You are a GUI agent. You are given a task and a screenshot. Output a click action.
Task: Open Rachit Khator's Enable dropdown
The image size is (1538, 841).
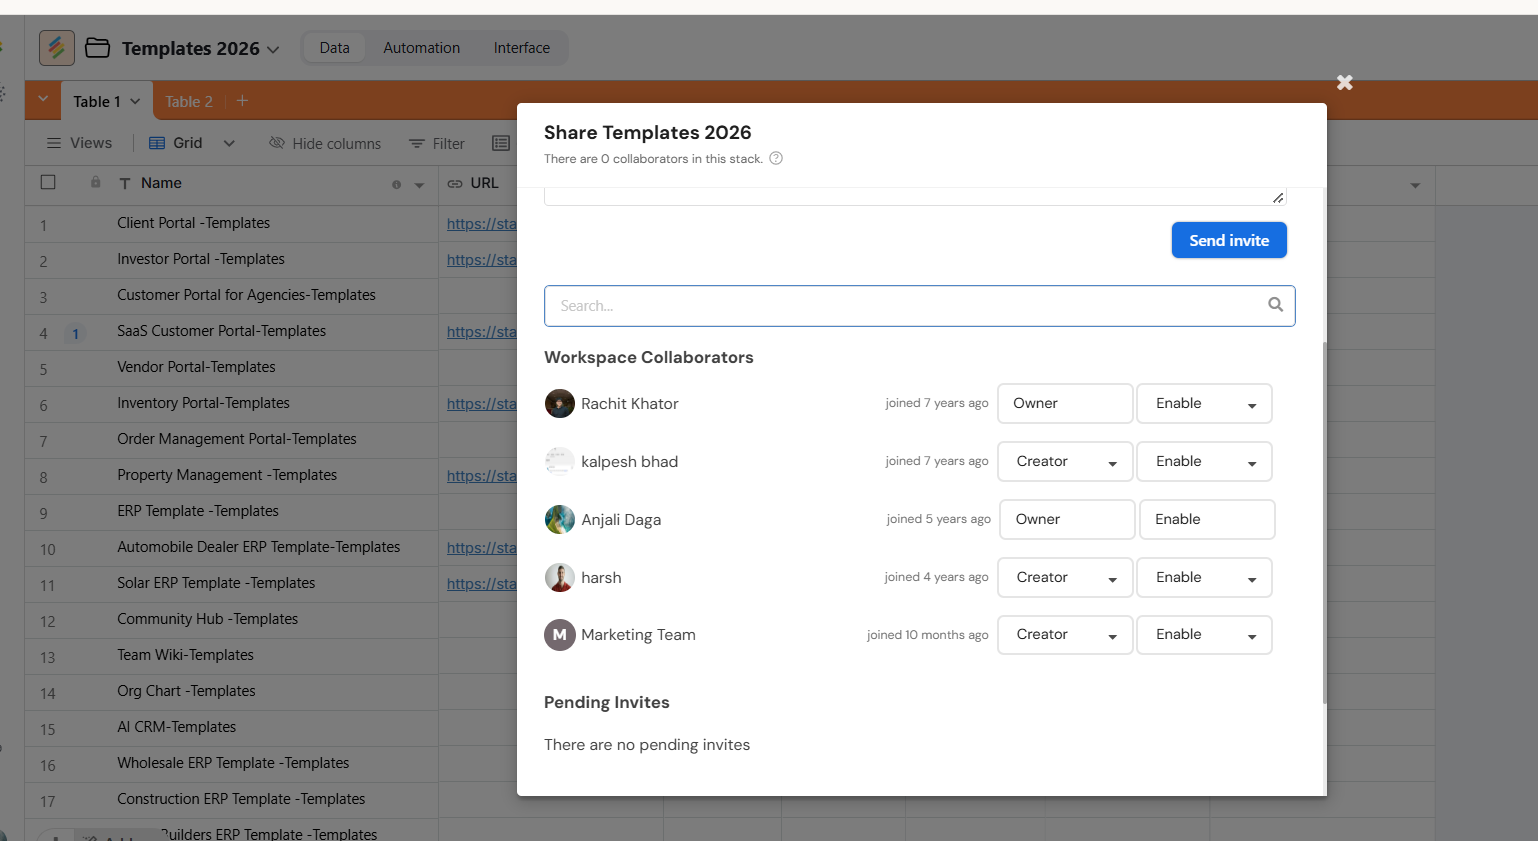coord(1204,403)
